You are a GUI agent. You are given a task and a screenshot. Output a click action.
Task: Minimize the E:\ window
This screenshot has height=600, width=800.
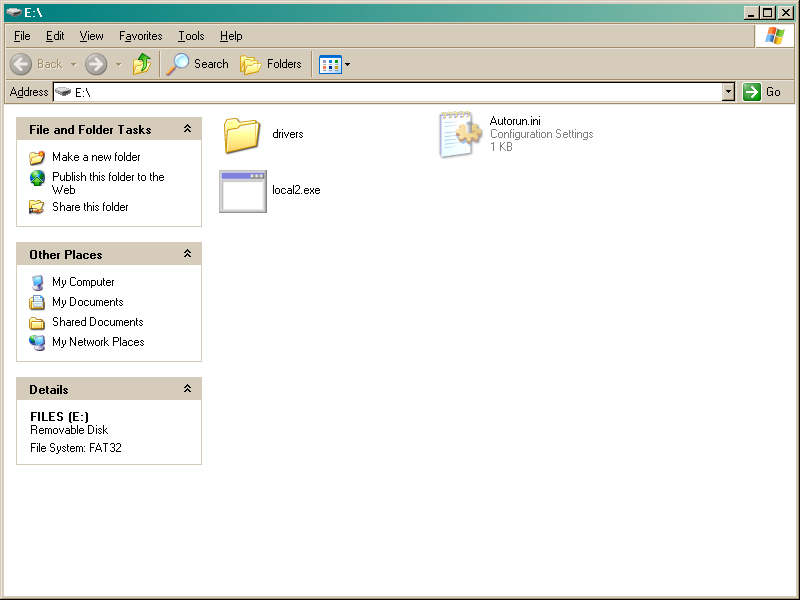[x=751, y=13]
